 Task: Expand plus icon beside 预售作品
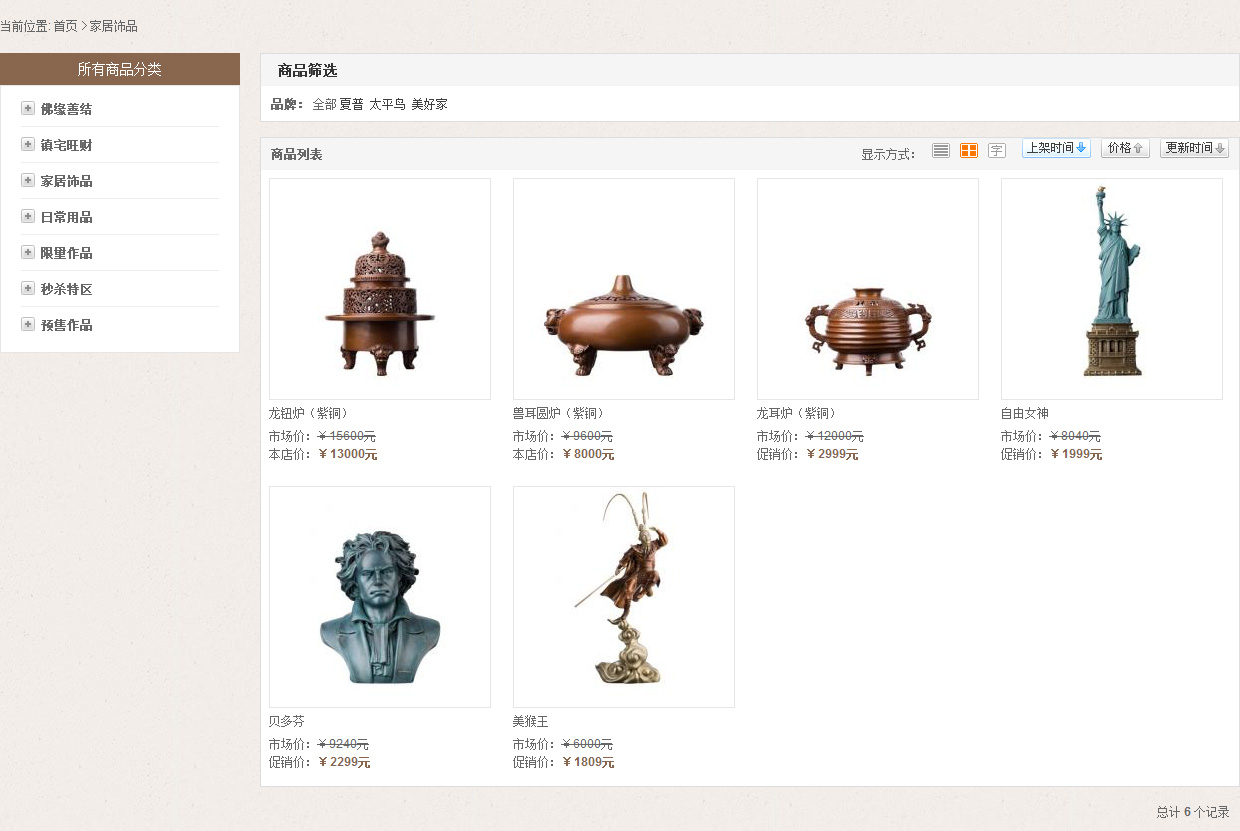[x=28, y=324]
